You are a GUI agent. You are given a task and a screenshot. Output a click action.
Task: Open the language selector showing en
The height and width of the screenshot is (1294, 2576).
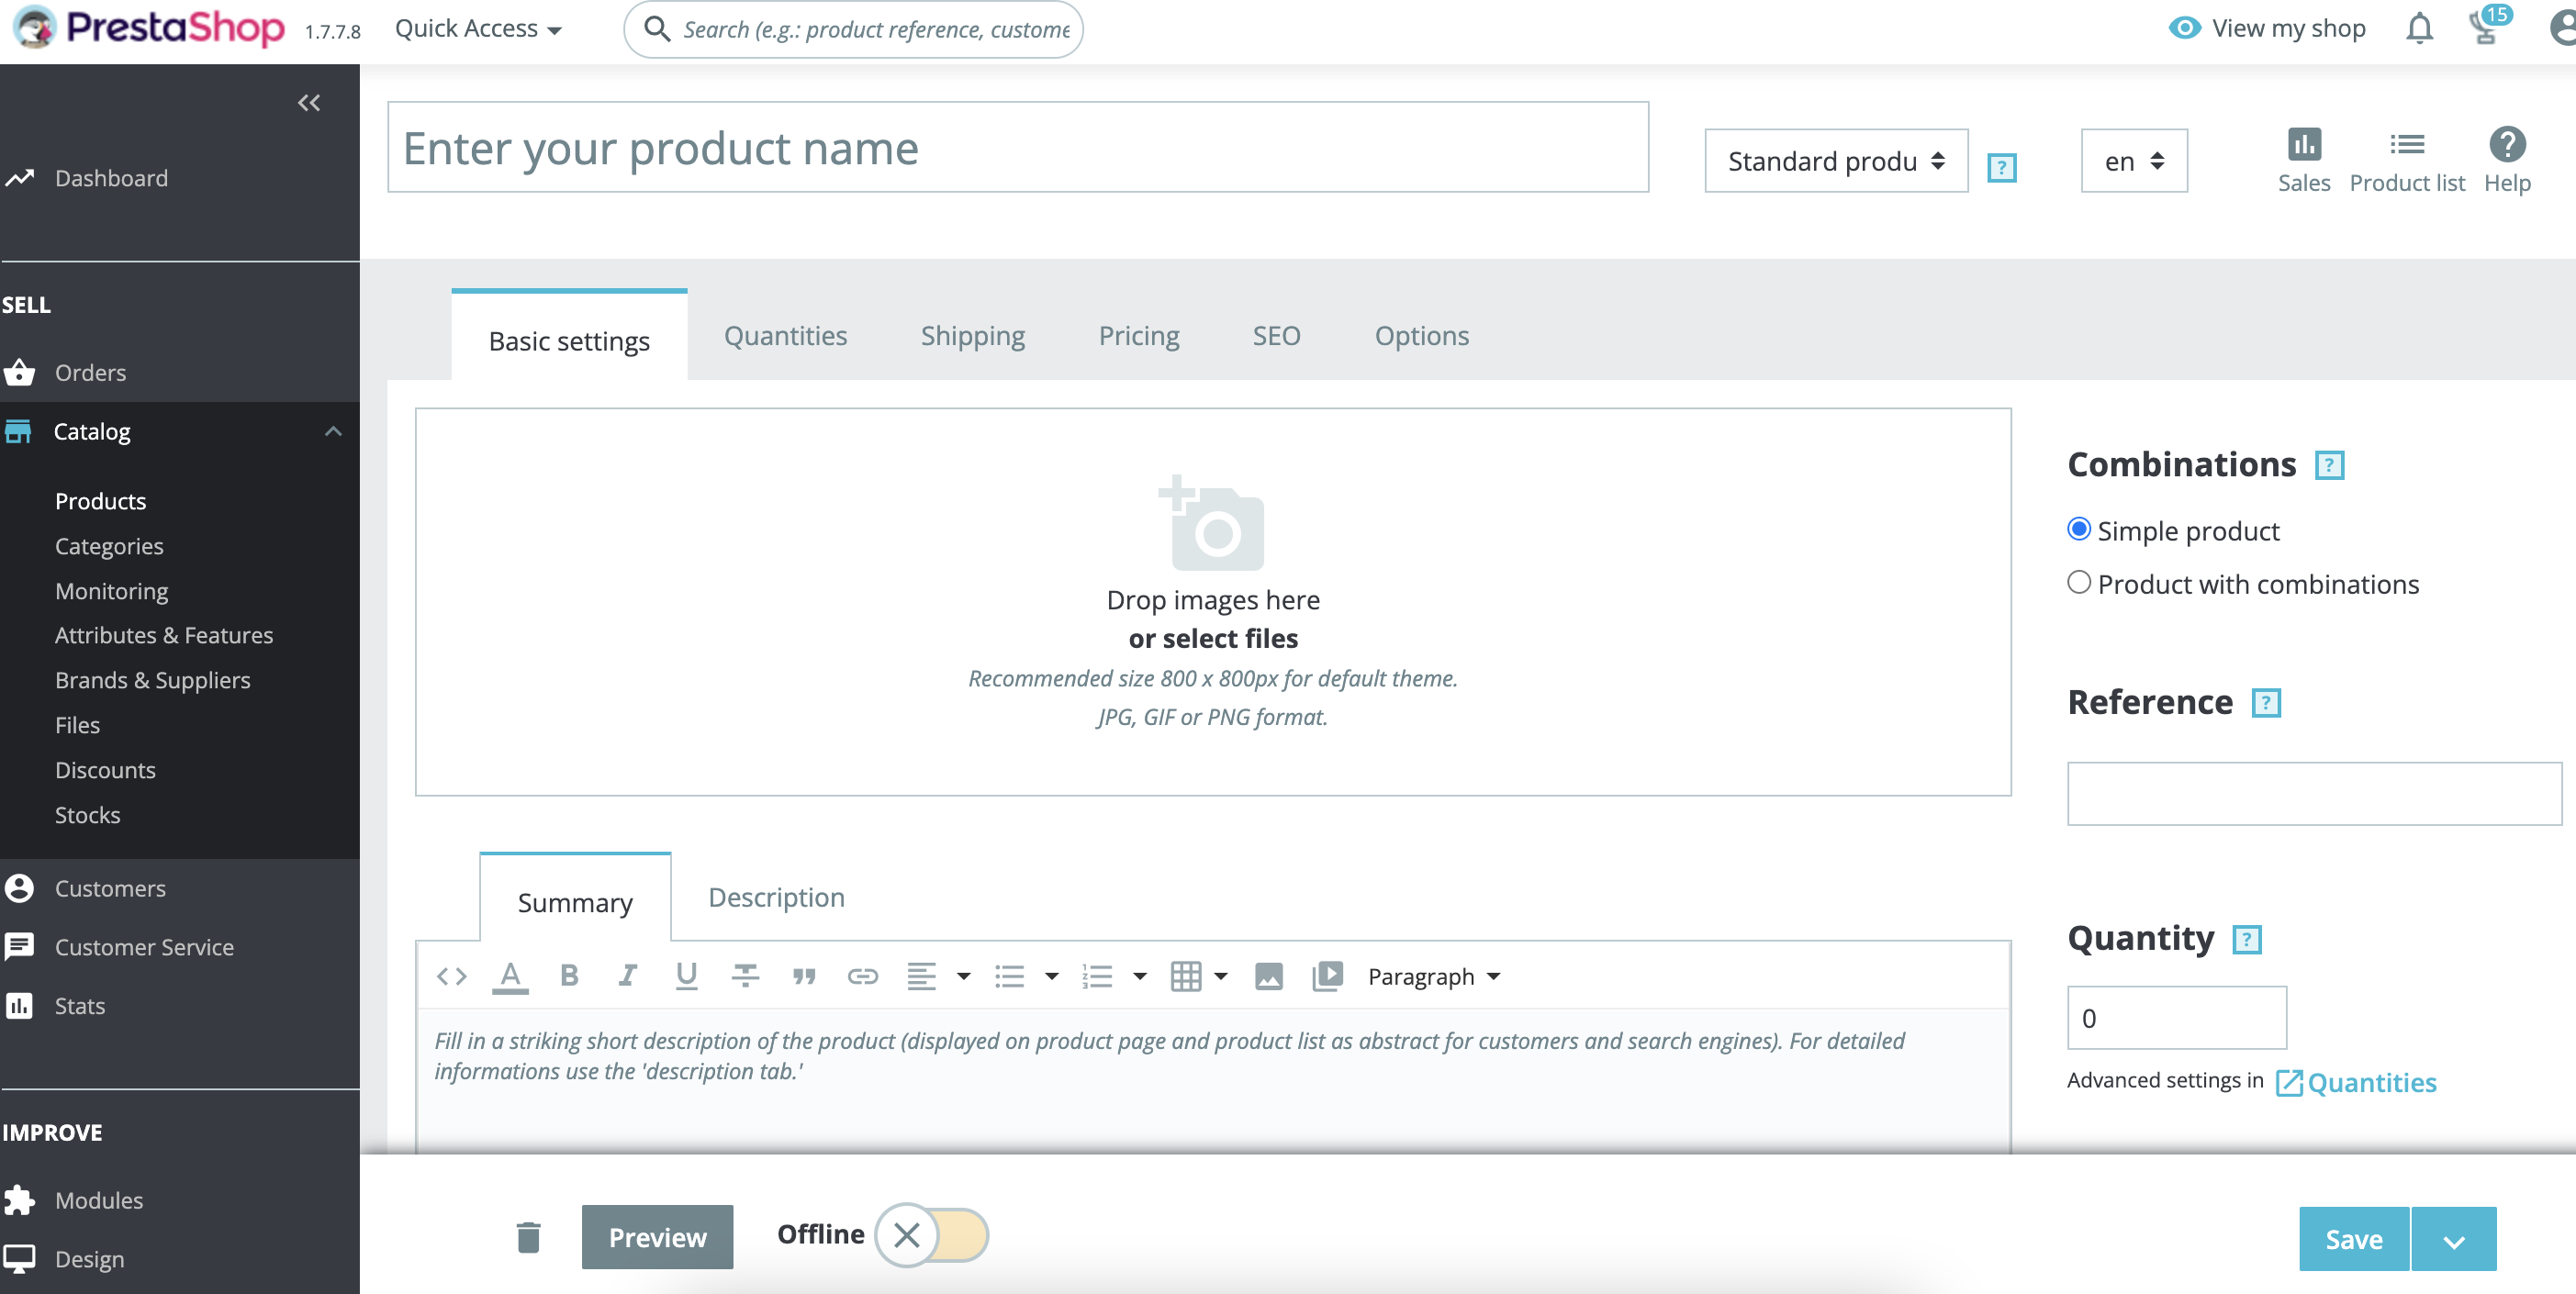click(2133, 160)
